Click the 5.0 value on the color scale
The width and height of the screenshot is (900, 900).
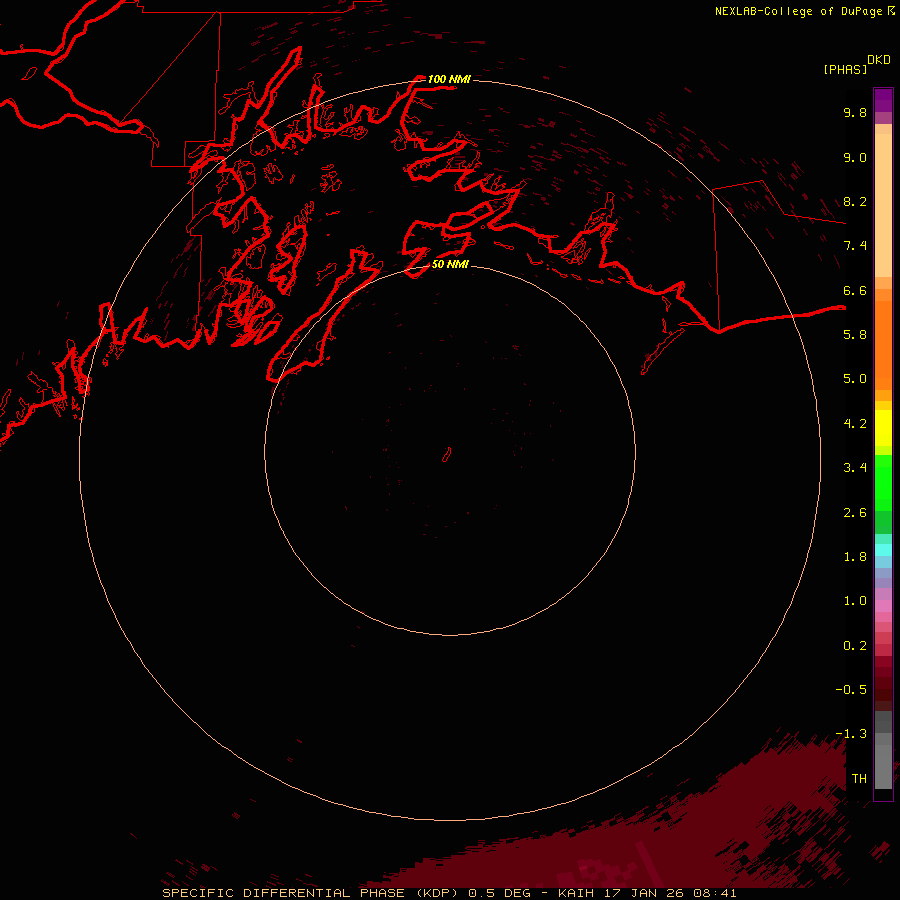[x=855, y=379]
